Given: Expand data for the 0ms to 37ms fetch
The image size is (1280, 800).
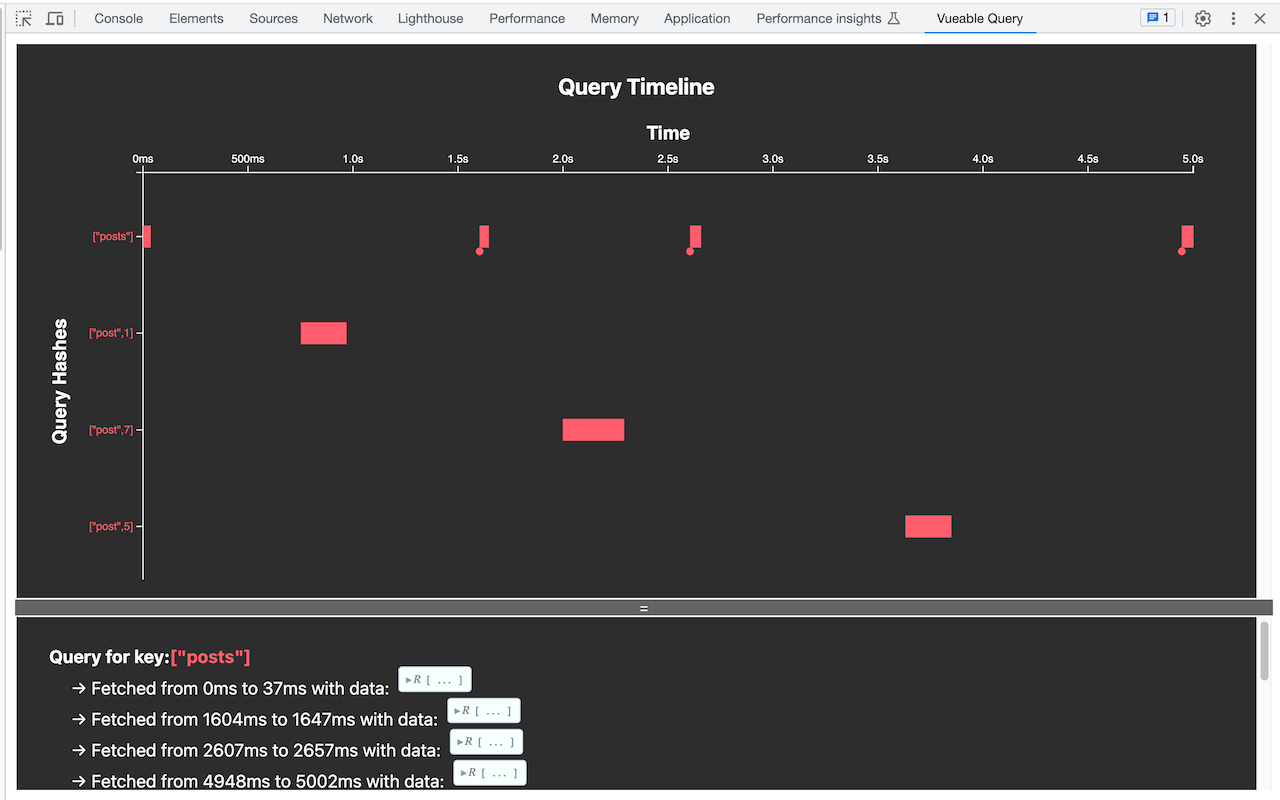Looking at the screenshot, I should [435, 680].
